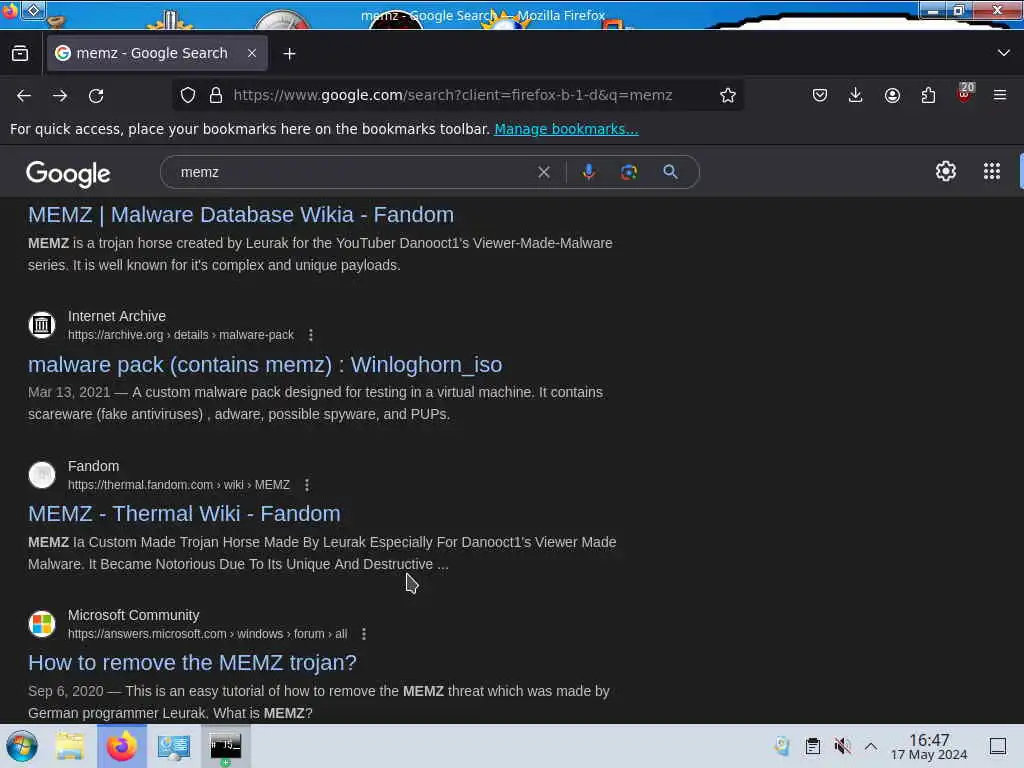Viewport: 1024px width, 768px height.
Task: Open the Firefox hamburger menu
Action: (1000, 95)
